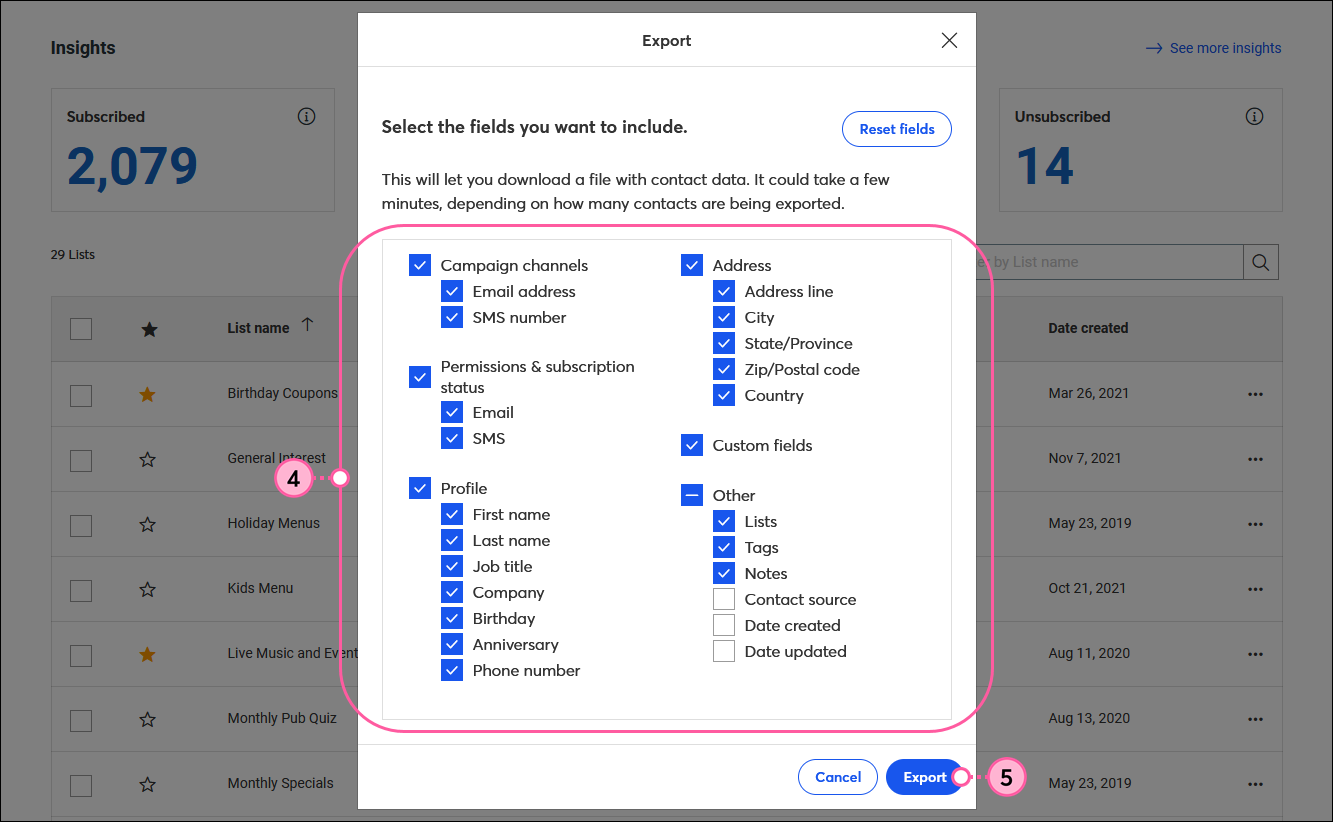Click the List name sort arrow
The width and height of the screenshot is (1333, 822).
click(x=307, y=325)
